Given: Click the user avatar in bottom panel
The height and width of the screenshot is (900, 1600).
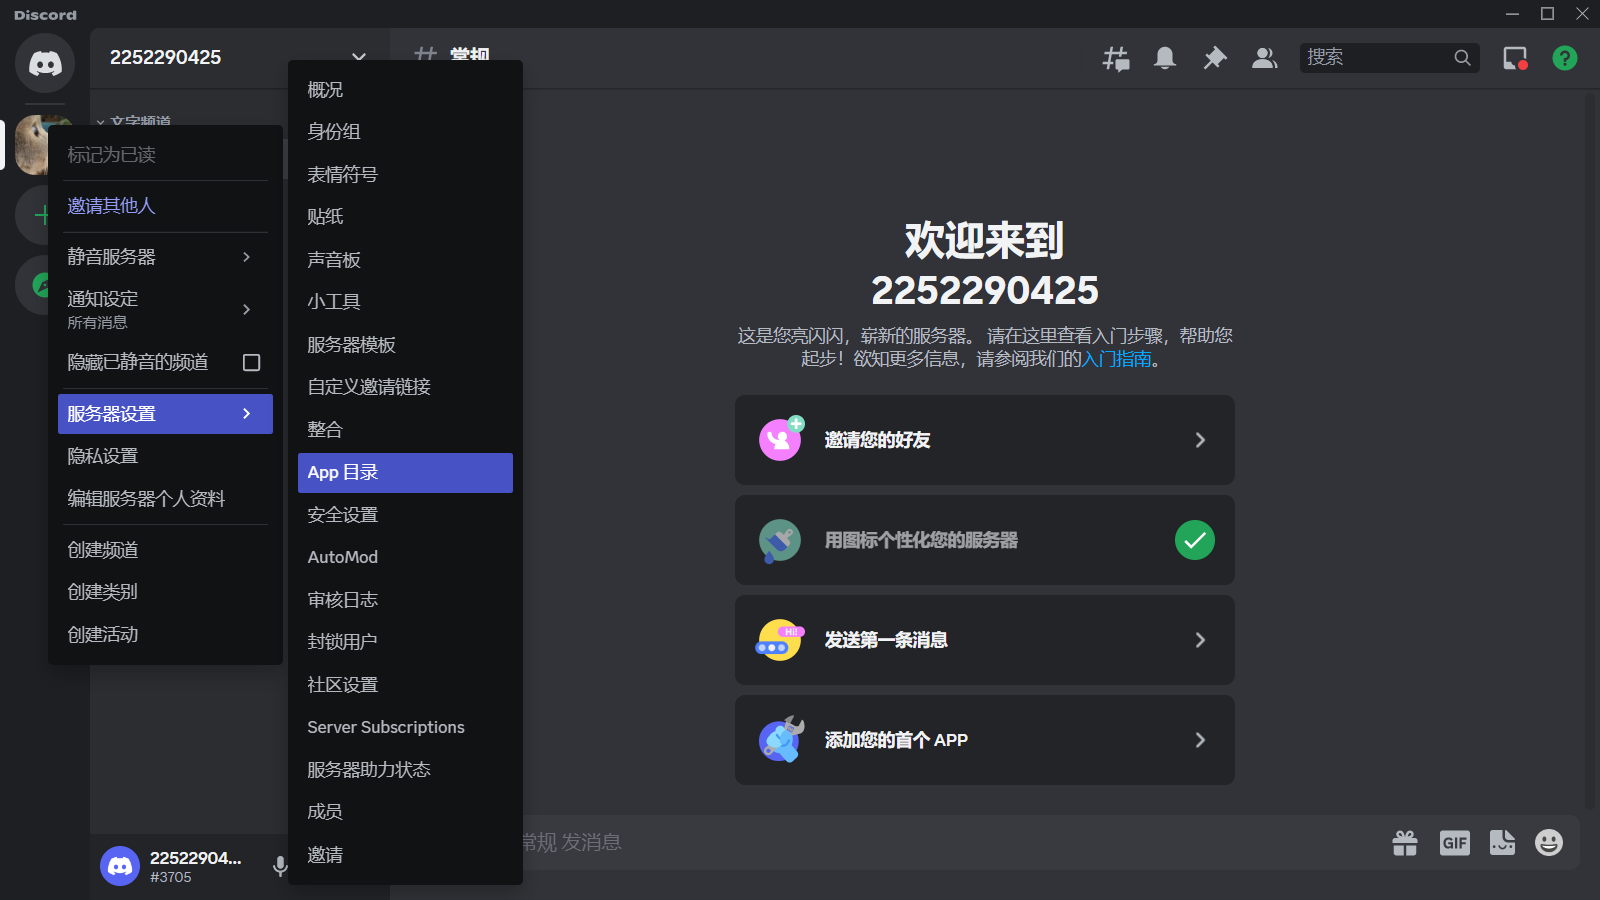Looking at the screenshot, I should pyautogui.click(x=120, y=866).
